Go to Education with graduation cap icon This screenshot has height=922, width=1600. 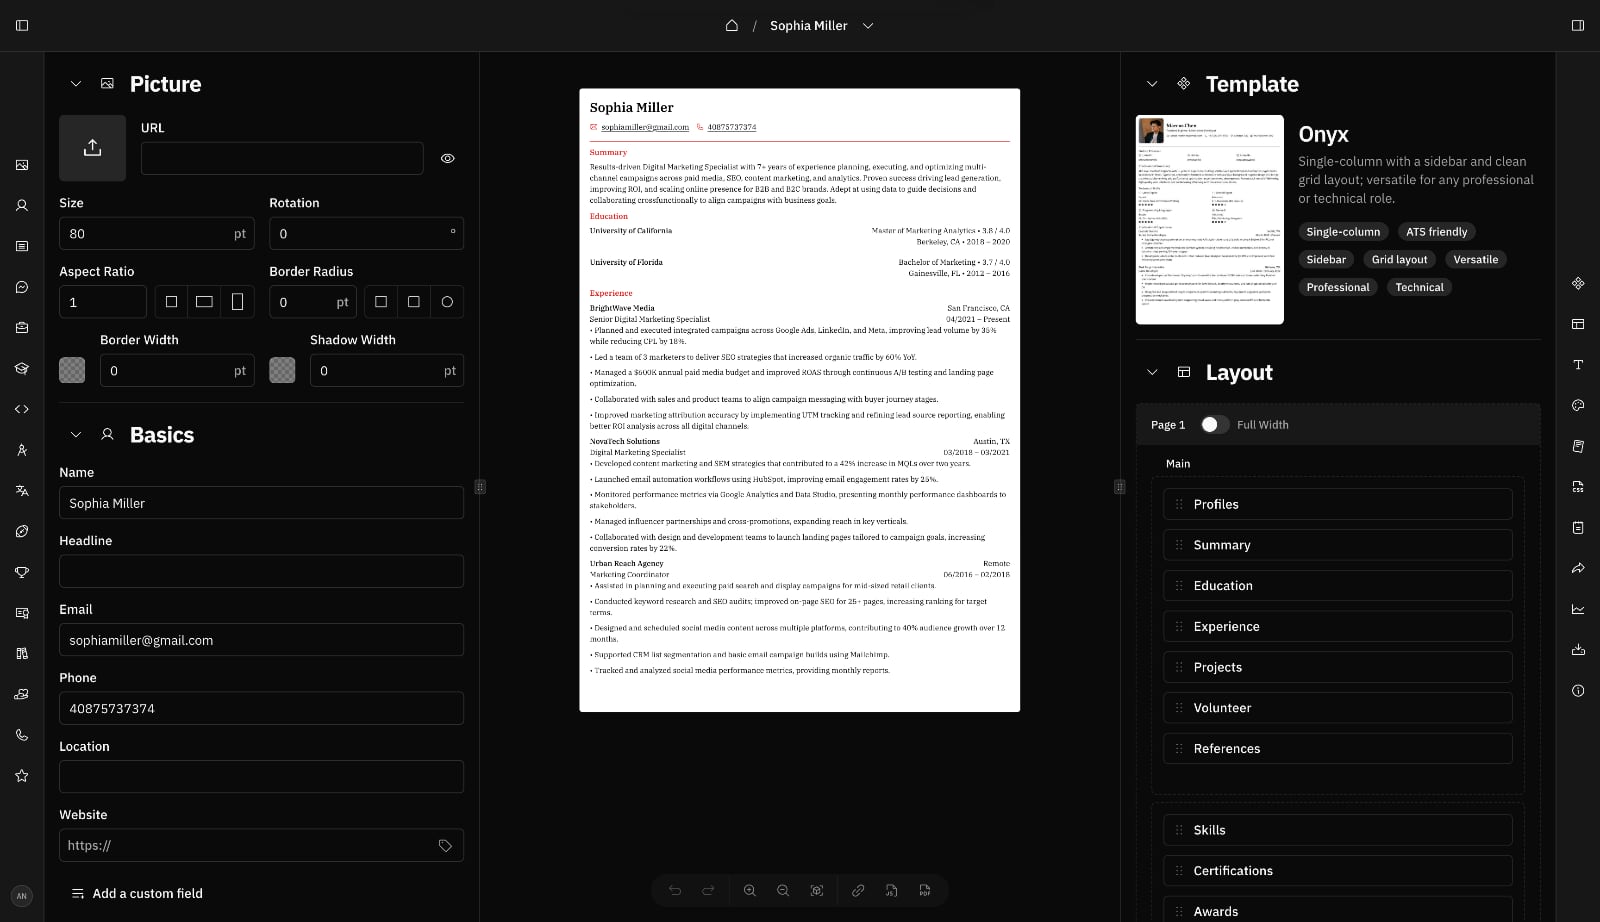click(22, 368)
